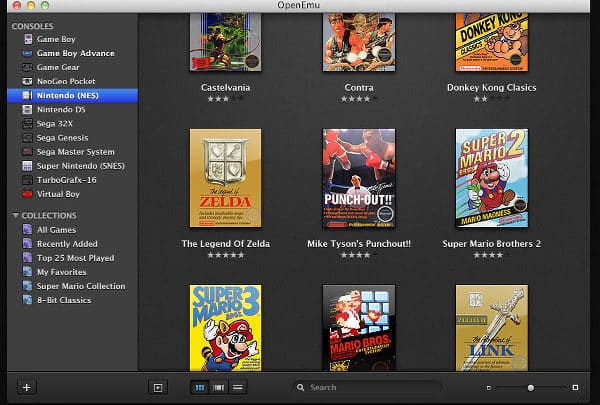Click the large-size icon right of zoom slider

(x=575, y=388)
